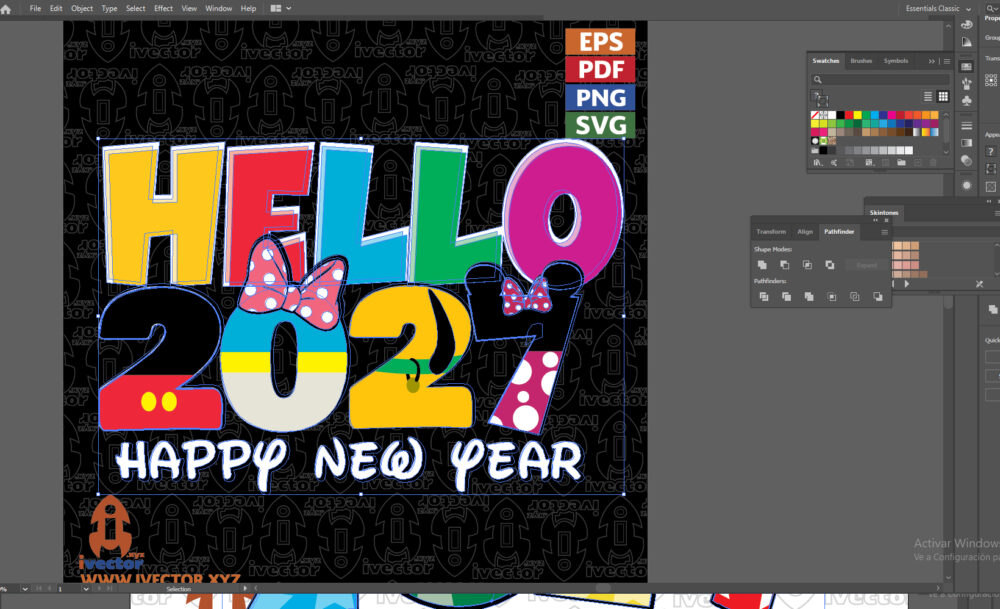Open Swatch Libraries menu icon

click(x=818, y=163)
